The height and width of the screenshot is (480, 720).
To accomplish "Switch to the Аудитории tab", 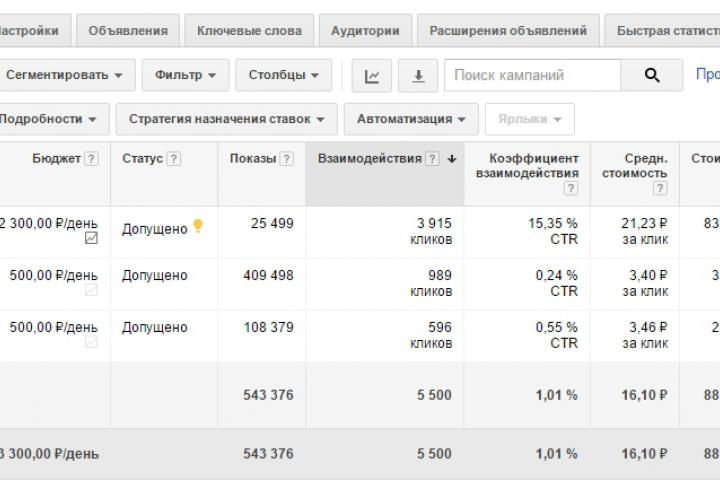I will click(x=366, y=31).
